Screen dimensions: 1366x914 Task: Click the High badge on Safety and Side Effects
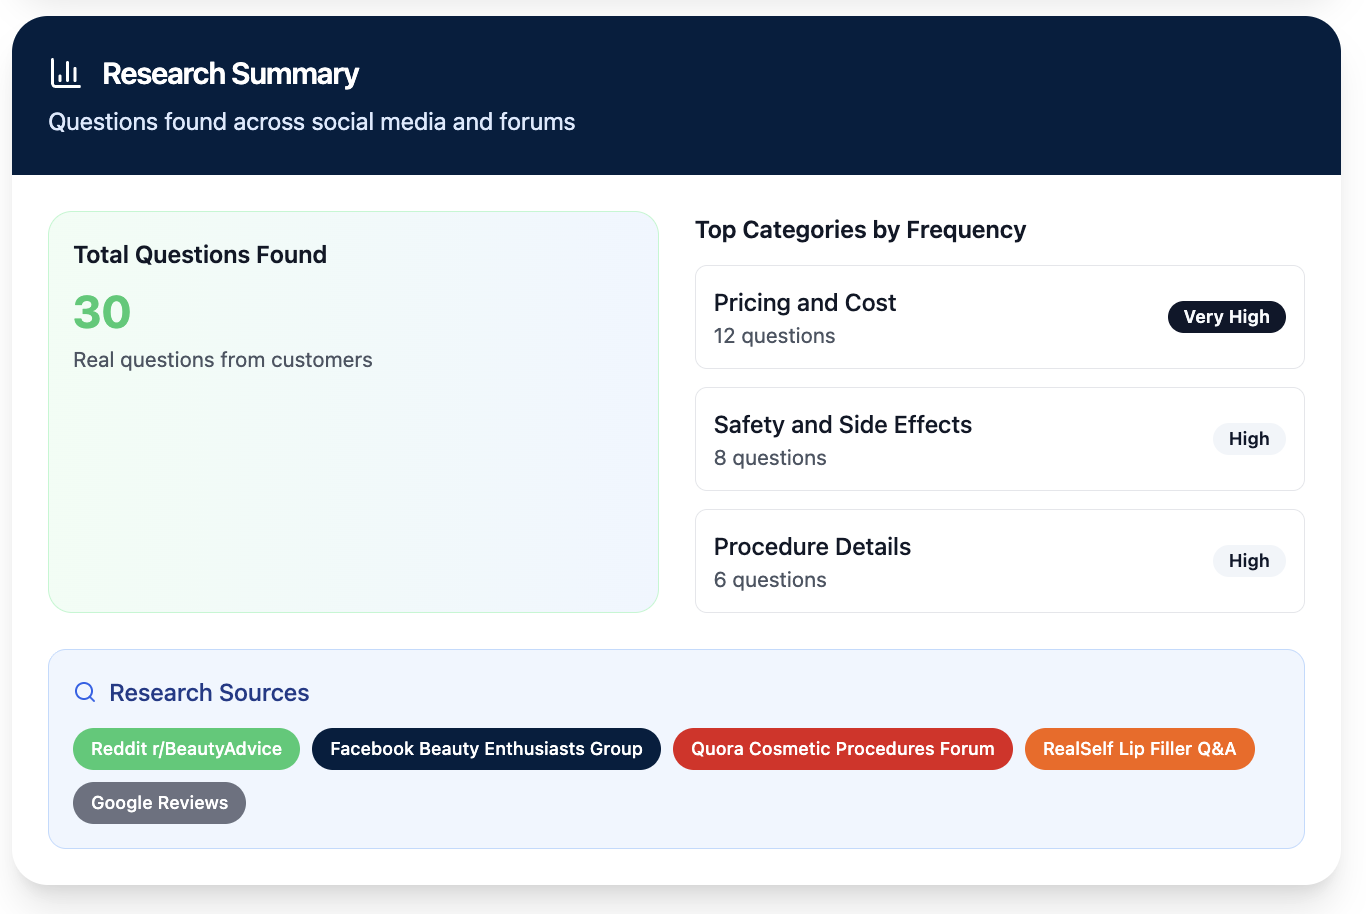[x=1249, y=438]
